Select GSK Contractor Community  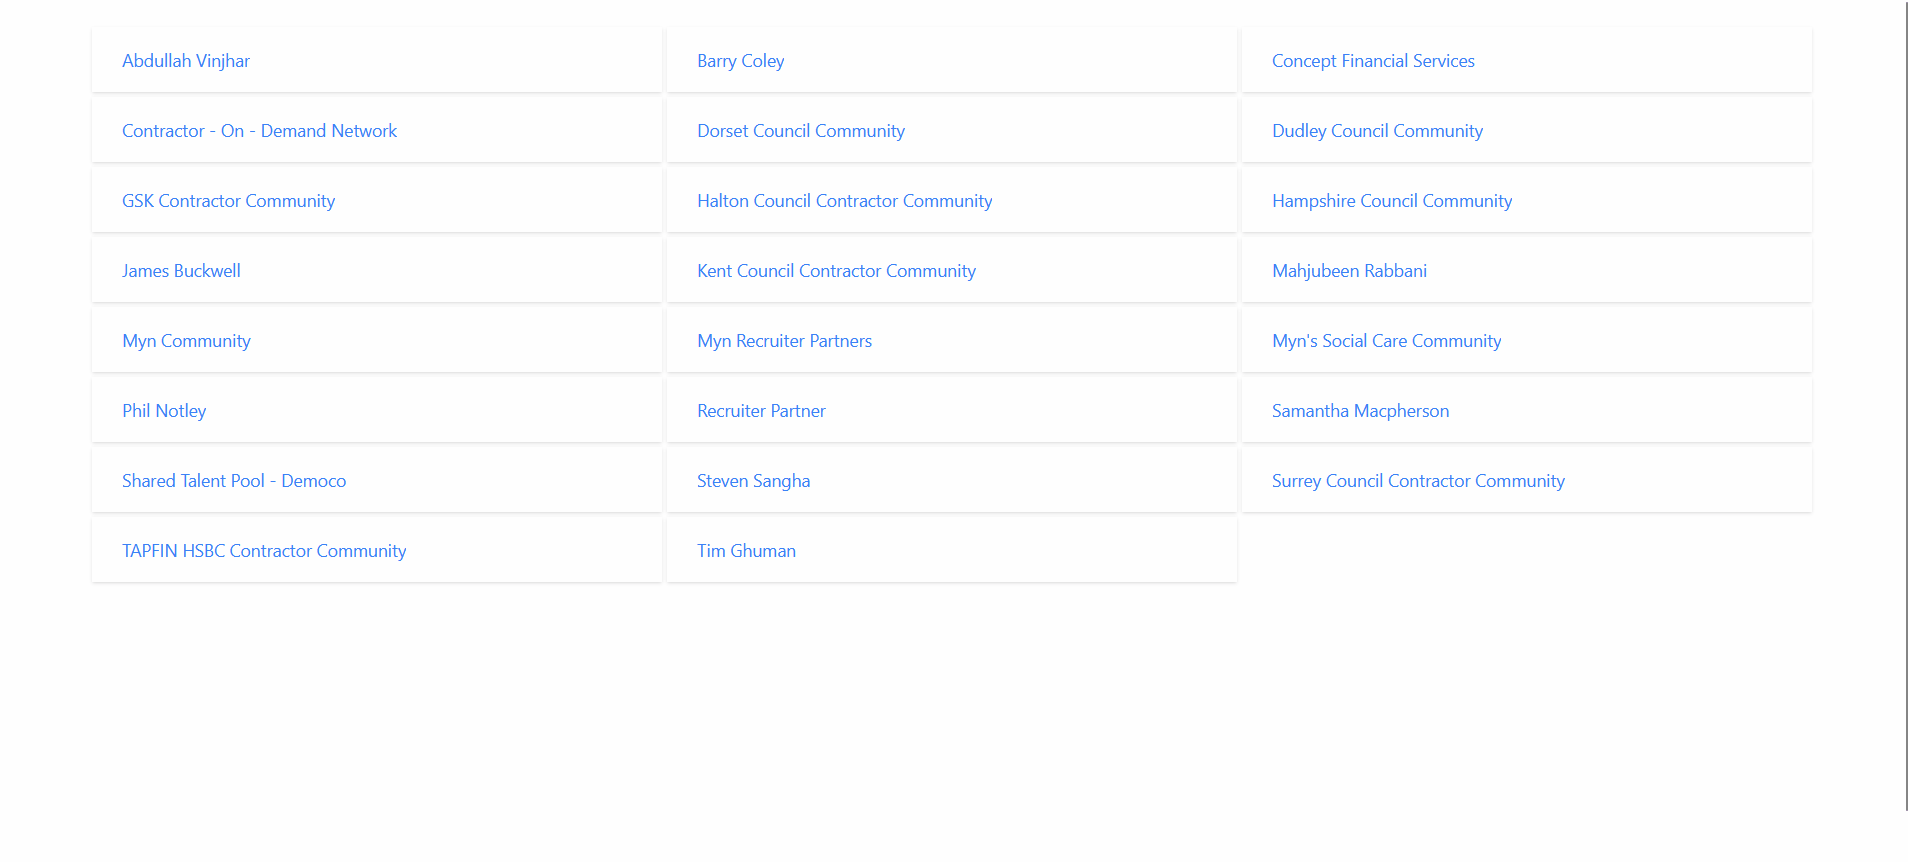point(228,201)
